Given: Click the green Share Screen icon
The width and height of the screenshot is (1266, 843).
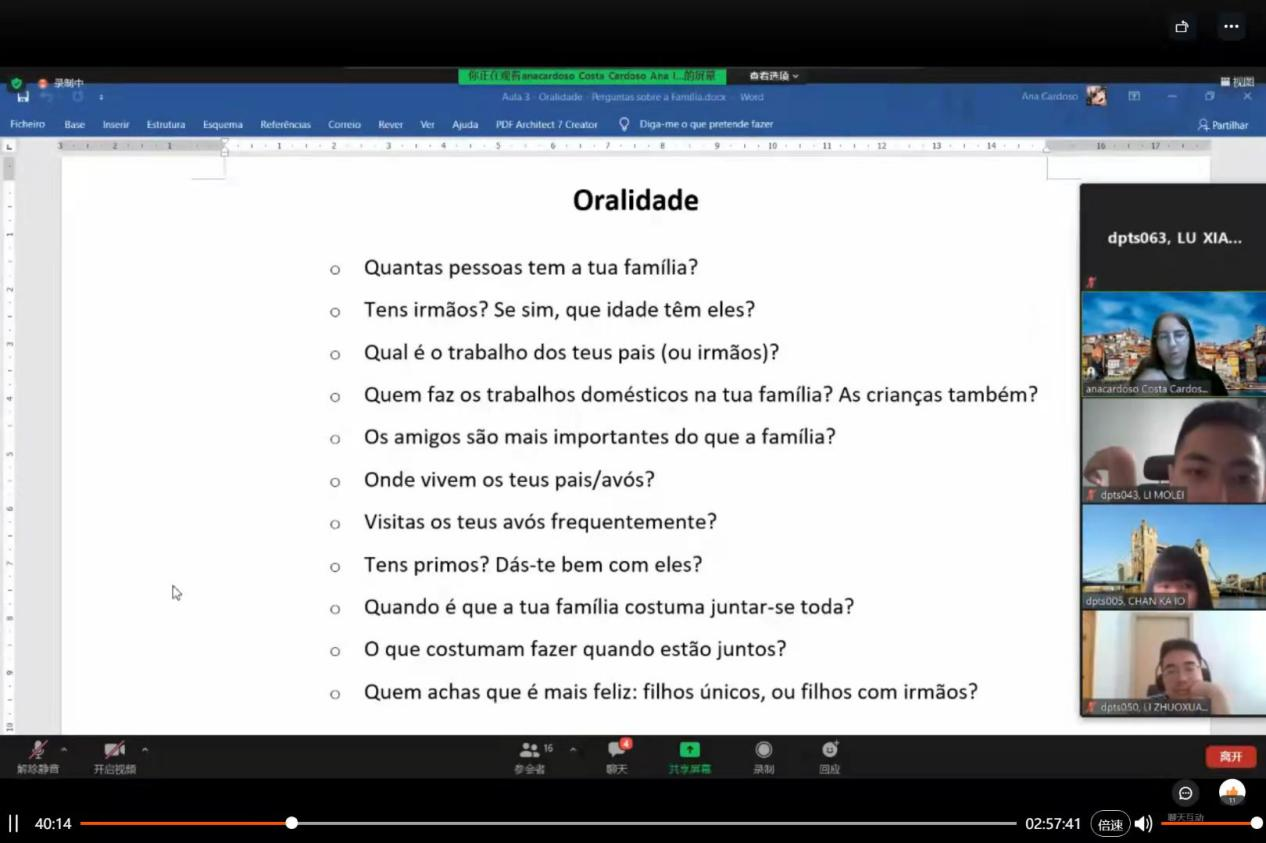Looking at the screenshot, I should coord(690,750).
